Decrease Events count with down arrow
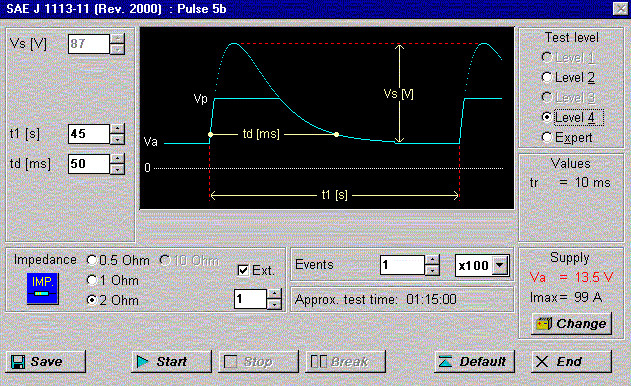 pyautogui.click(x=432, y=270)
